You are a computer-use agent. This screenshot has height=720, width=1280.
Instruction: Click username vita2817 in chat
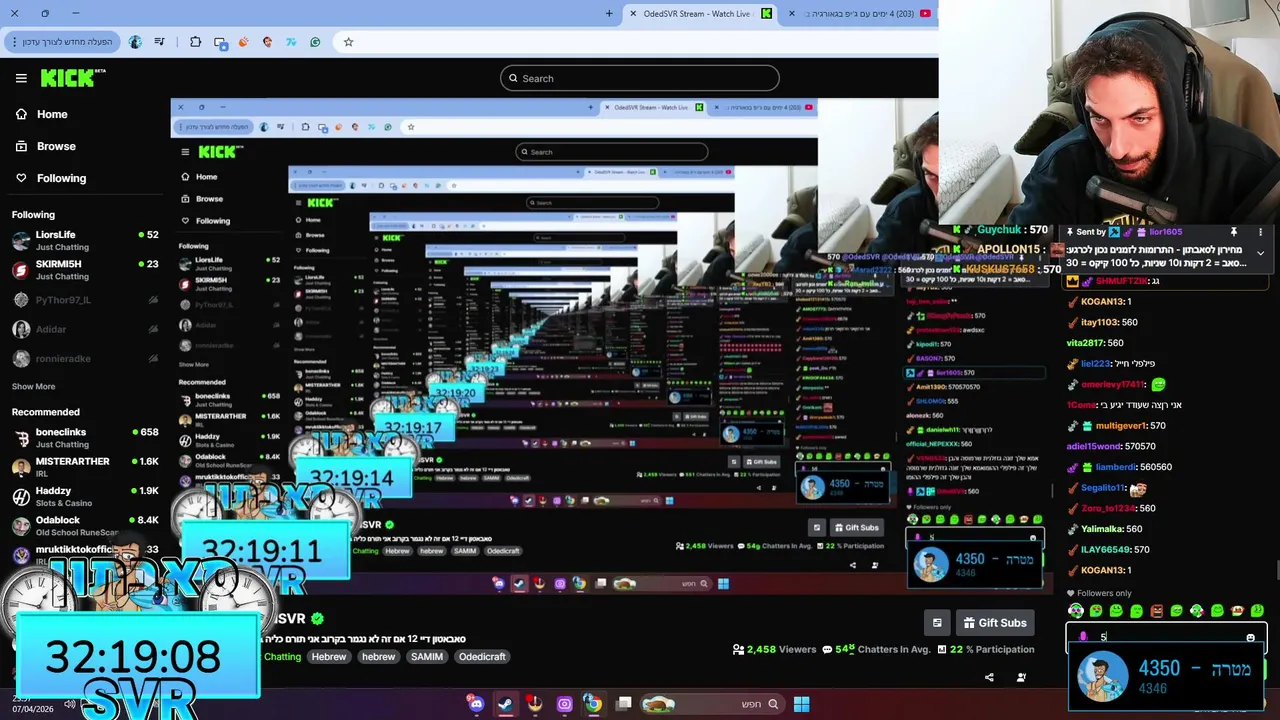tap(1084, 343)
